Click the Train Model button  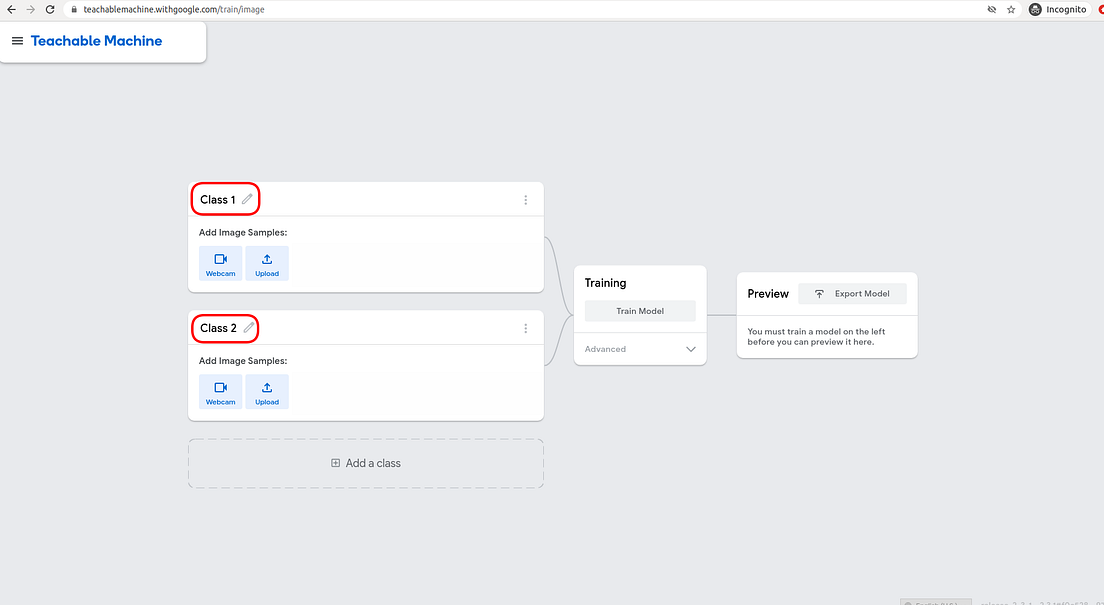click(640, 310)
